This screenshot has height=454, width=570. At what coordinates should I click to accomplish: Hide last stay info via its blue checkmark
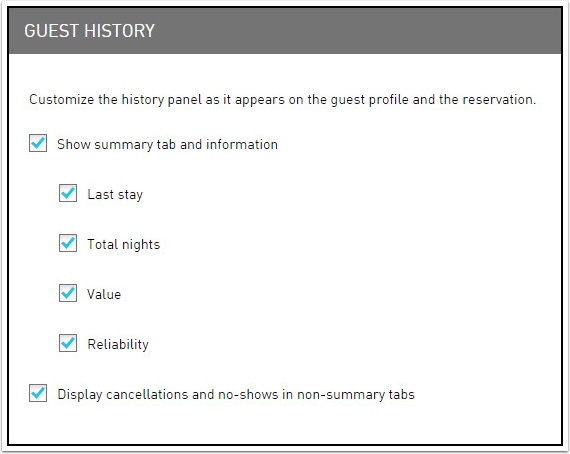68,193
